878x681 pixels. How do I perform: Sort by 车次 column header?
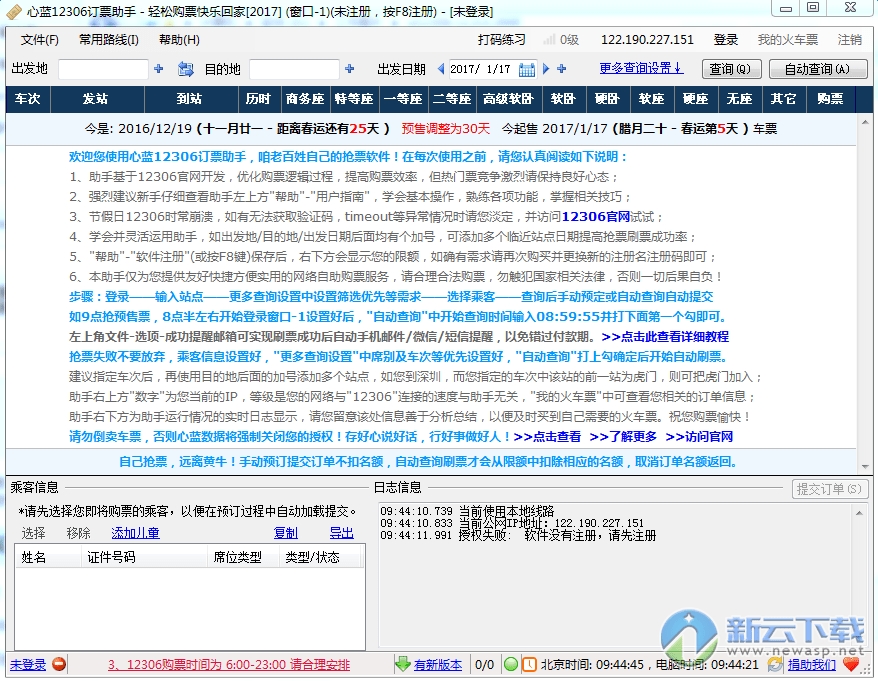[x=28, y=99]
